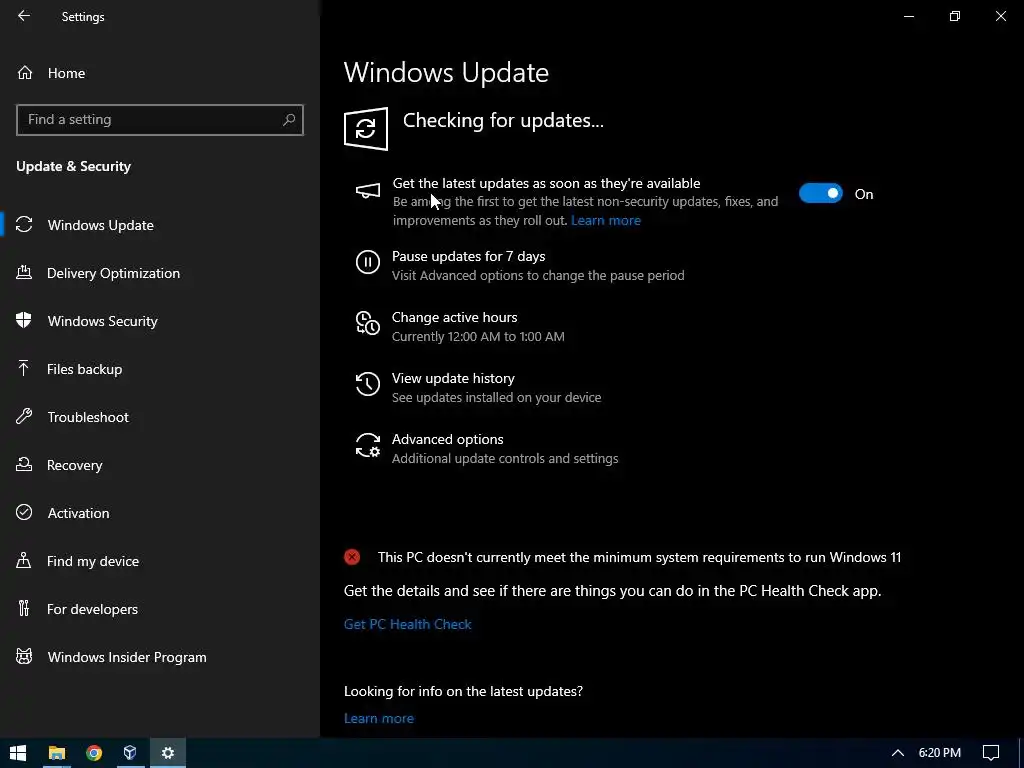Viewport: 1024px width, 768px height.
Task: Click the search magnifier icon
Action: tap(289, 120)
